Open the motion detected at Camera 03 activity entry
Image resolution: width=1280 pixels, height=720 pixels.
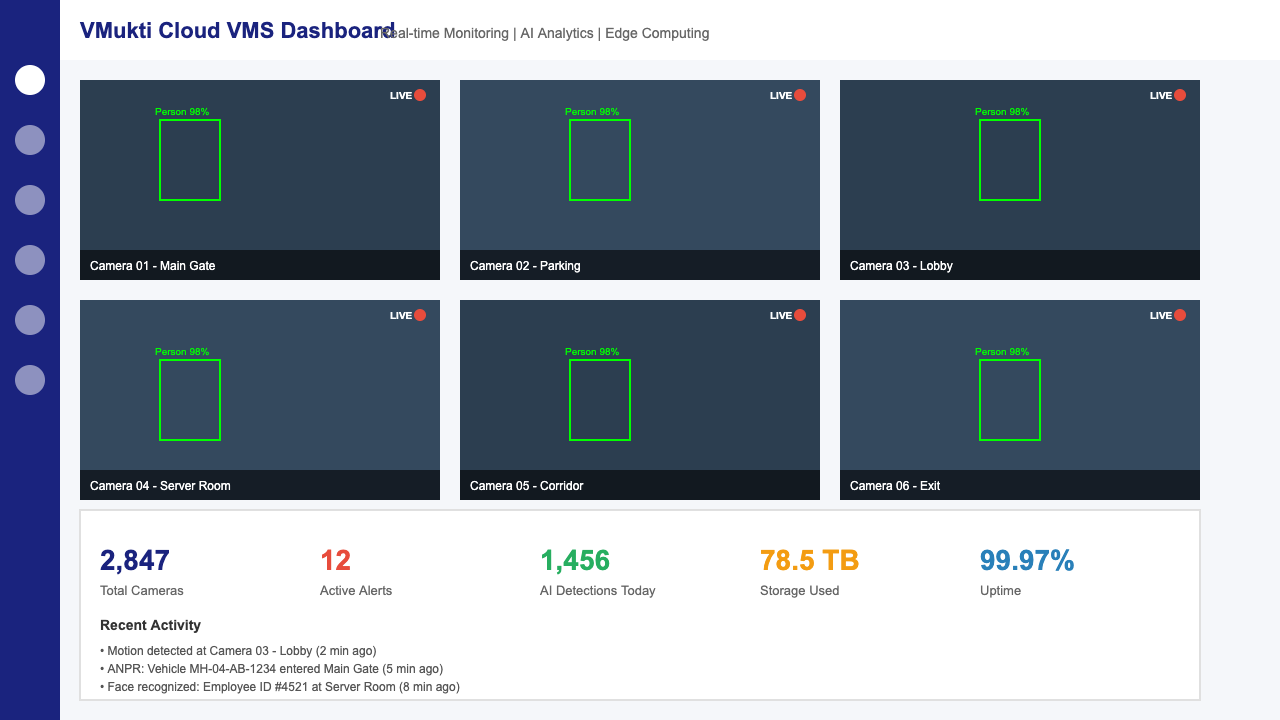click(x=238, y=651)
